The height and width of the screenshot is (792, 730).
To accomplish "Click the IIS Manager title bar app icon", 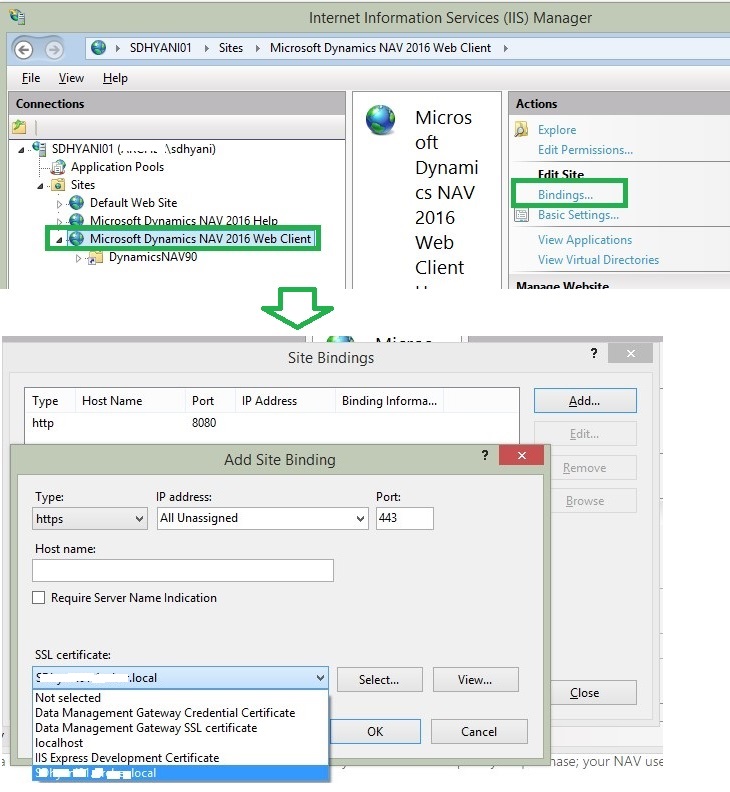I will click(17, 17).
